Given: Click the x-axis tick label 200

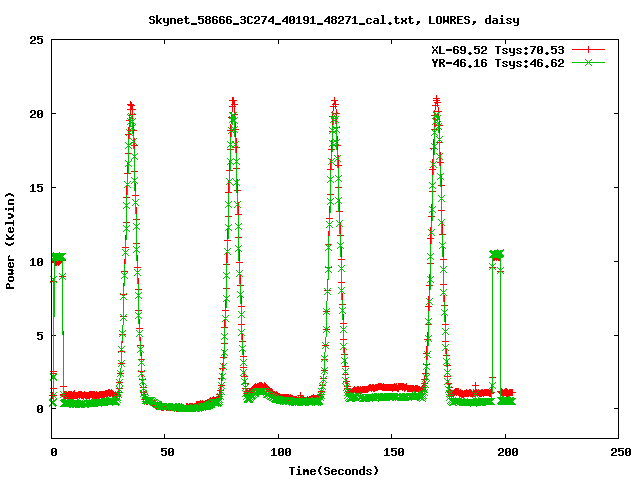Looking at the screenshot, I should coord(507,452).
